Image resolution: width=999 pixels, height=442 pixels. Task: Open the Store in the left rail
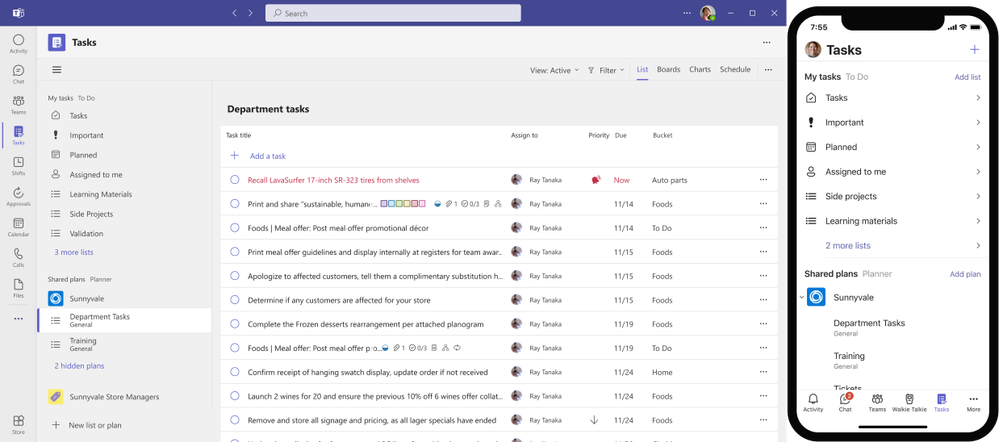pos(18,425)
